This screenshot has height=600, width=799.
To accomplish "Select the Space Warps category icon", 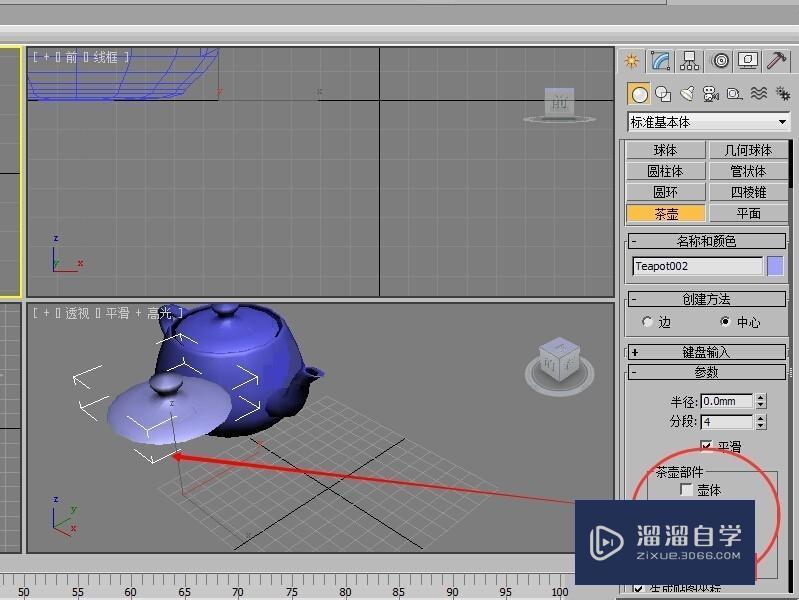I will point(759,94).
